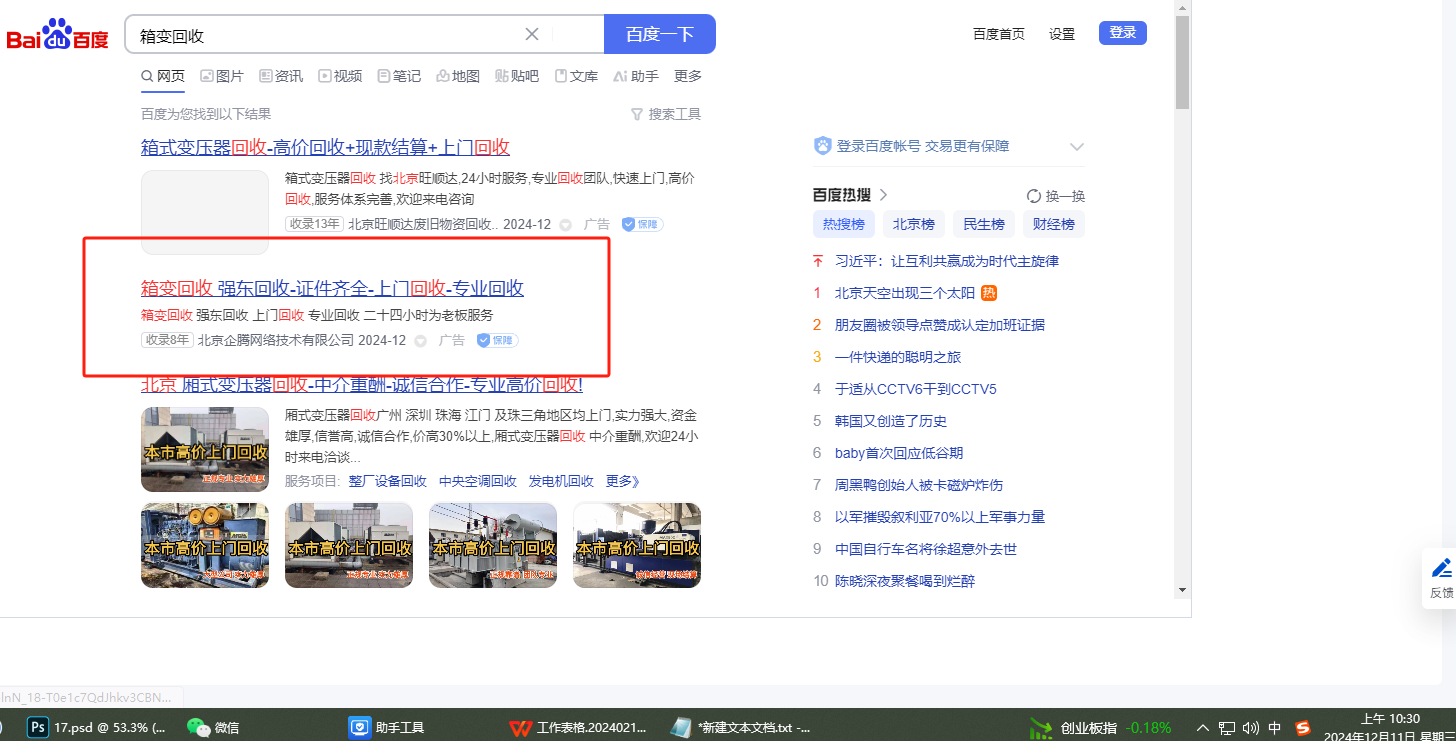This screenshot has height=741, width=1456.
Task: Show hidden system tray icons
Action: [1203, 727]
